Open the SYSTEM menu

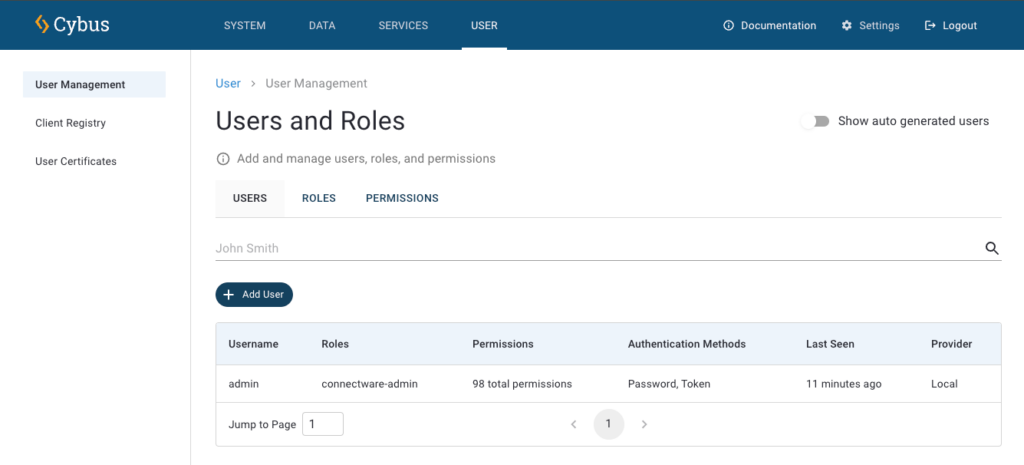tap(245, 25)
